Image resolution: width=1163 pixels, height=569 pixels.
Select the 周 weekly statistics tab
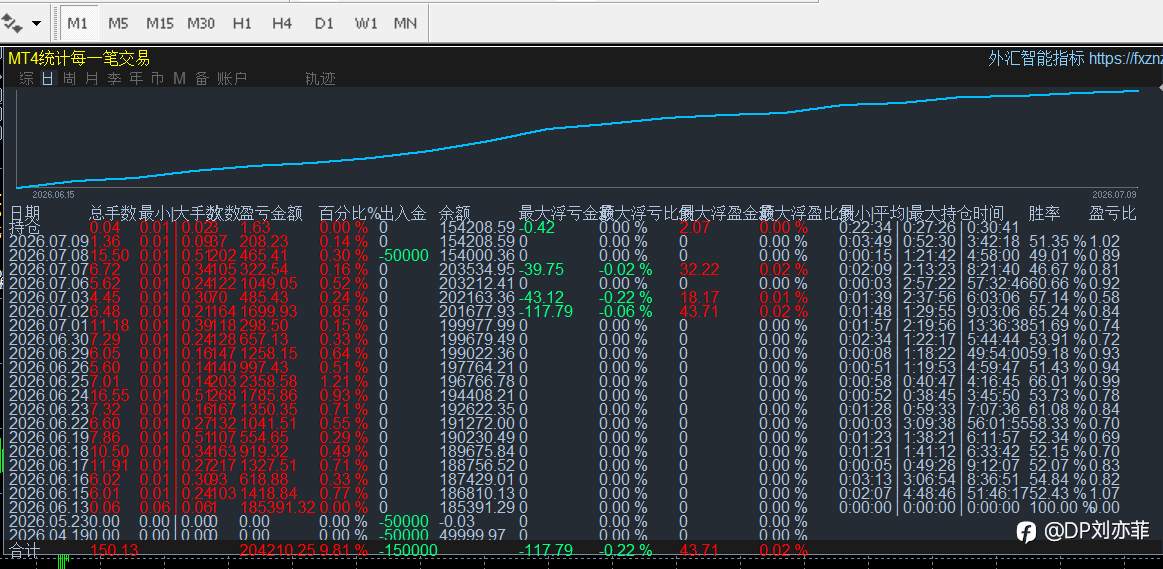tap(70, 79)
